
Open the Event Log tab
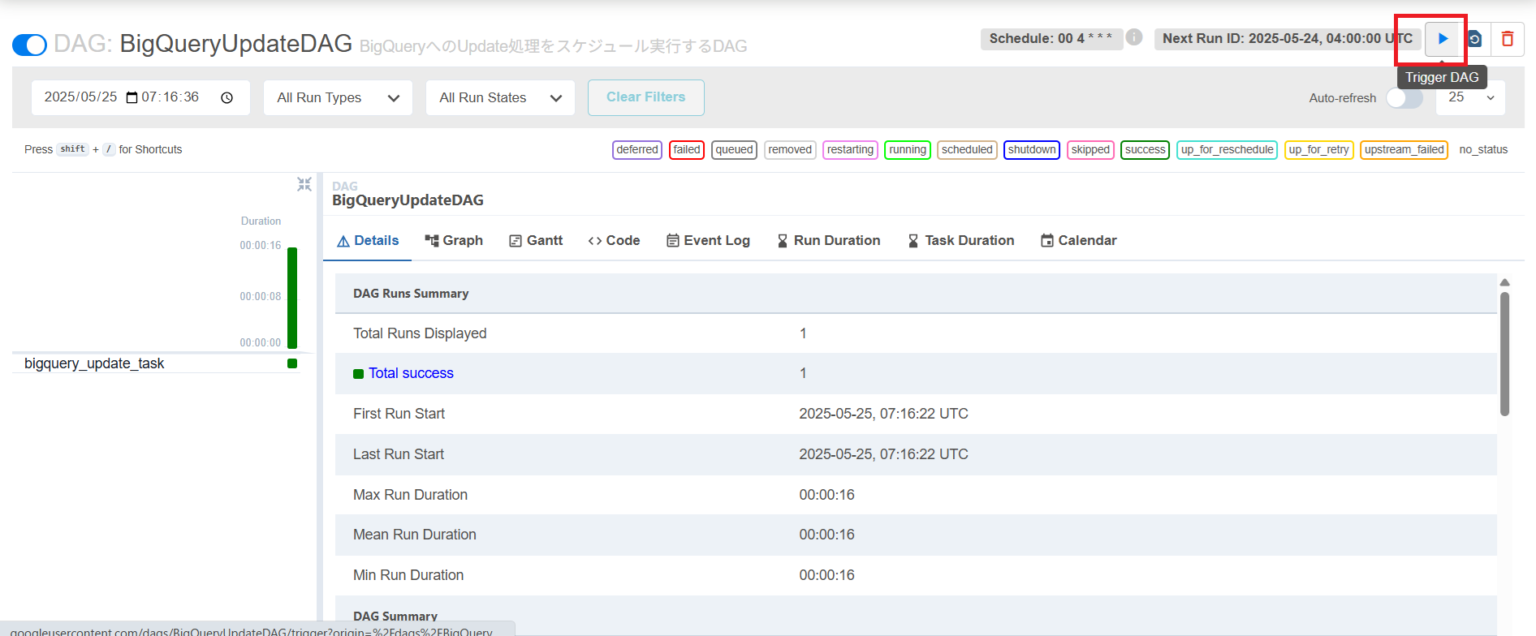pos(708,240)
